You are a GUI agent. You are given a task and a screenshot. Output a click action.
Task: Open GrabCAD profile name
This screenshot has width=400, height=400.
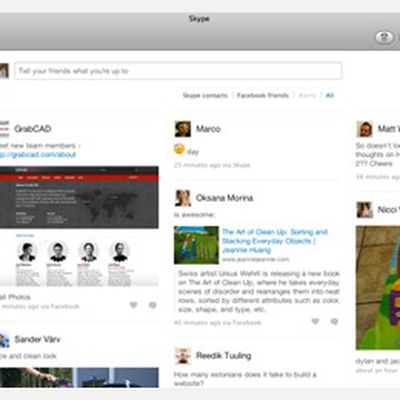tap(33, 129)
